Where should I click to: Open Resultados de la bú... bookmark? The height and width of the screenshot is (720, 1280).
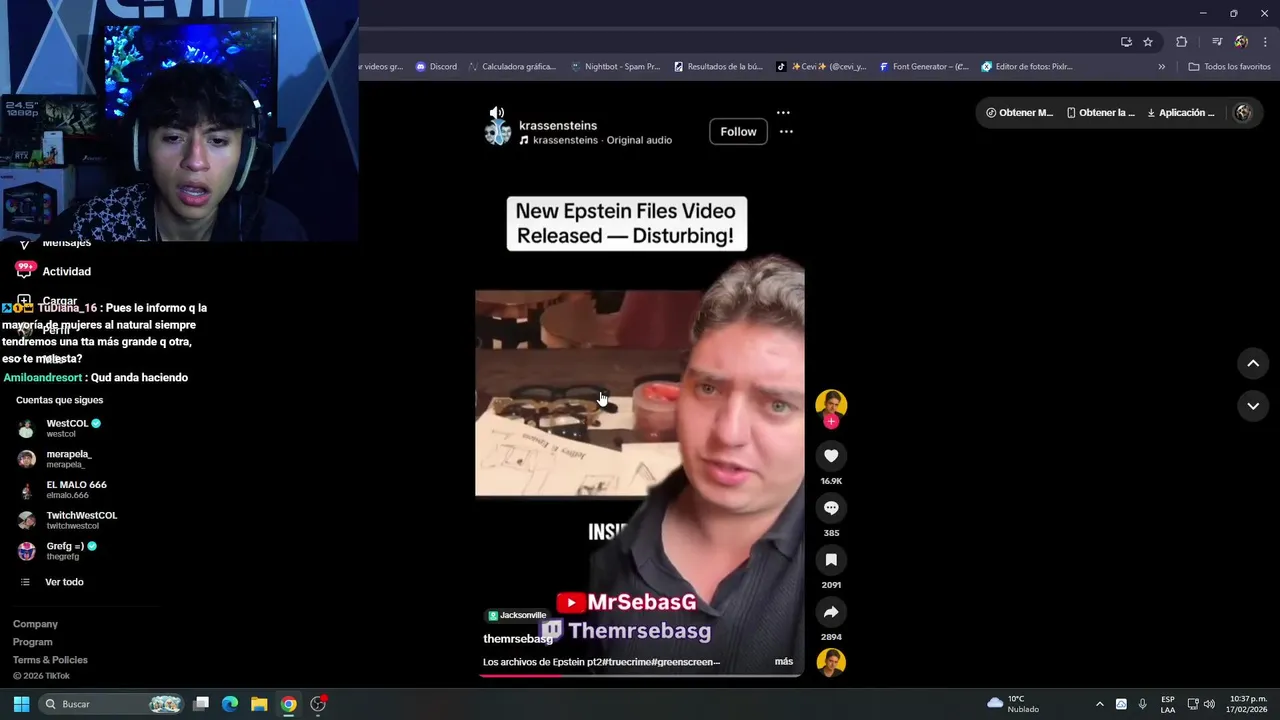718,67
